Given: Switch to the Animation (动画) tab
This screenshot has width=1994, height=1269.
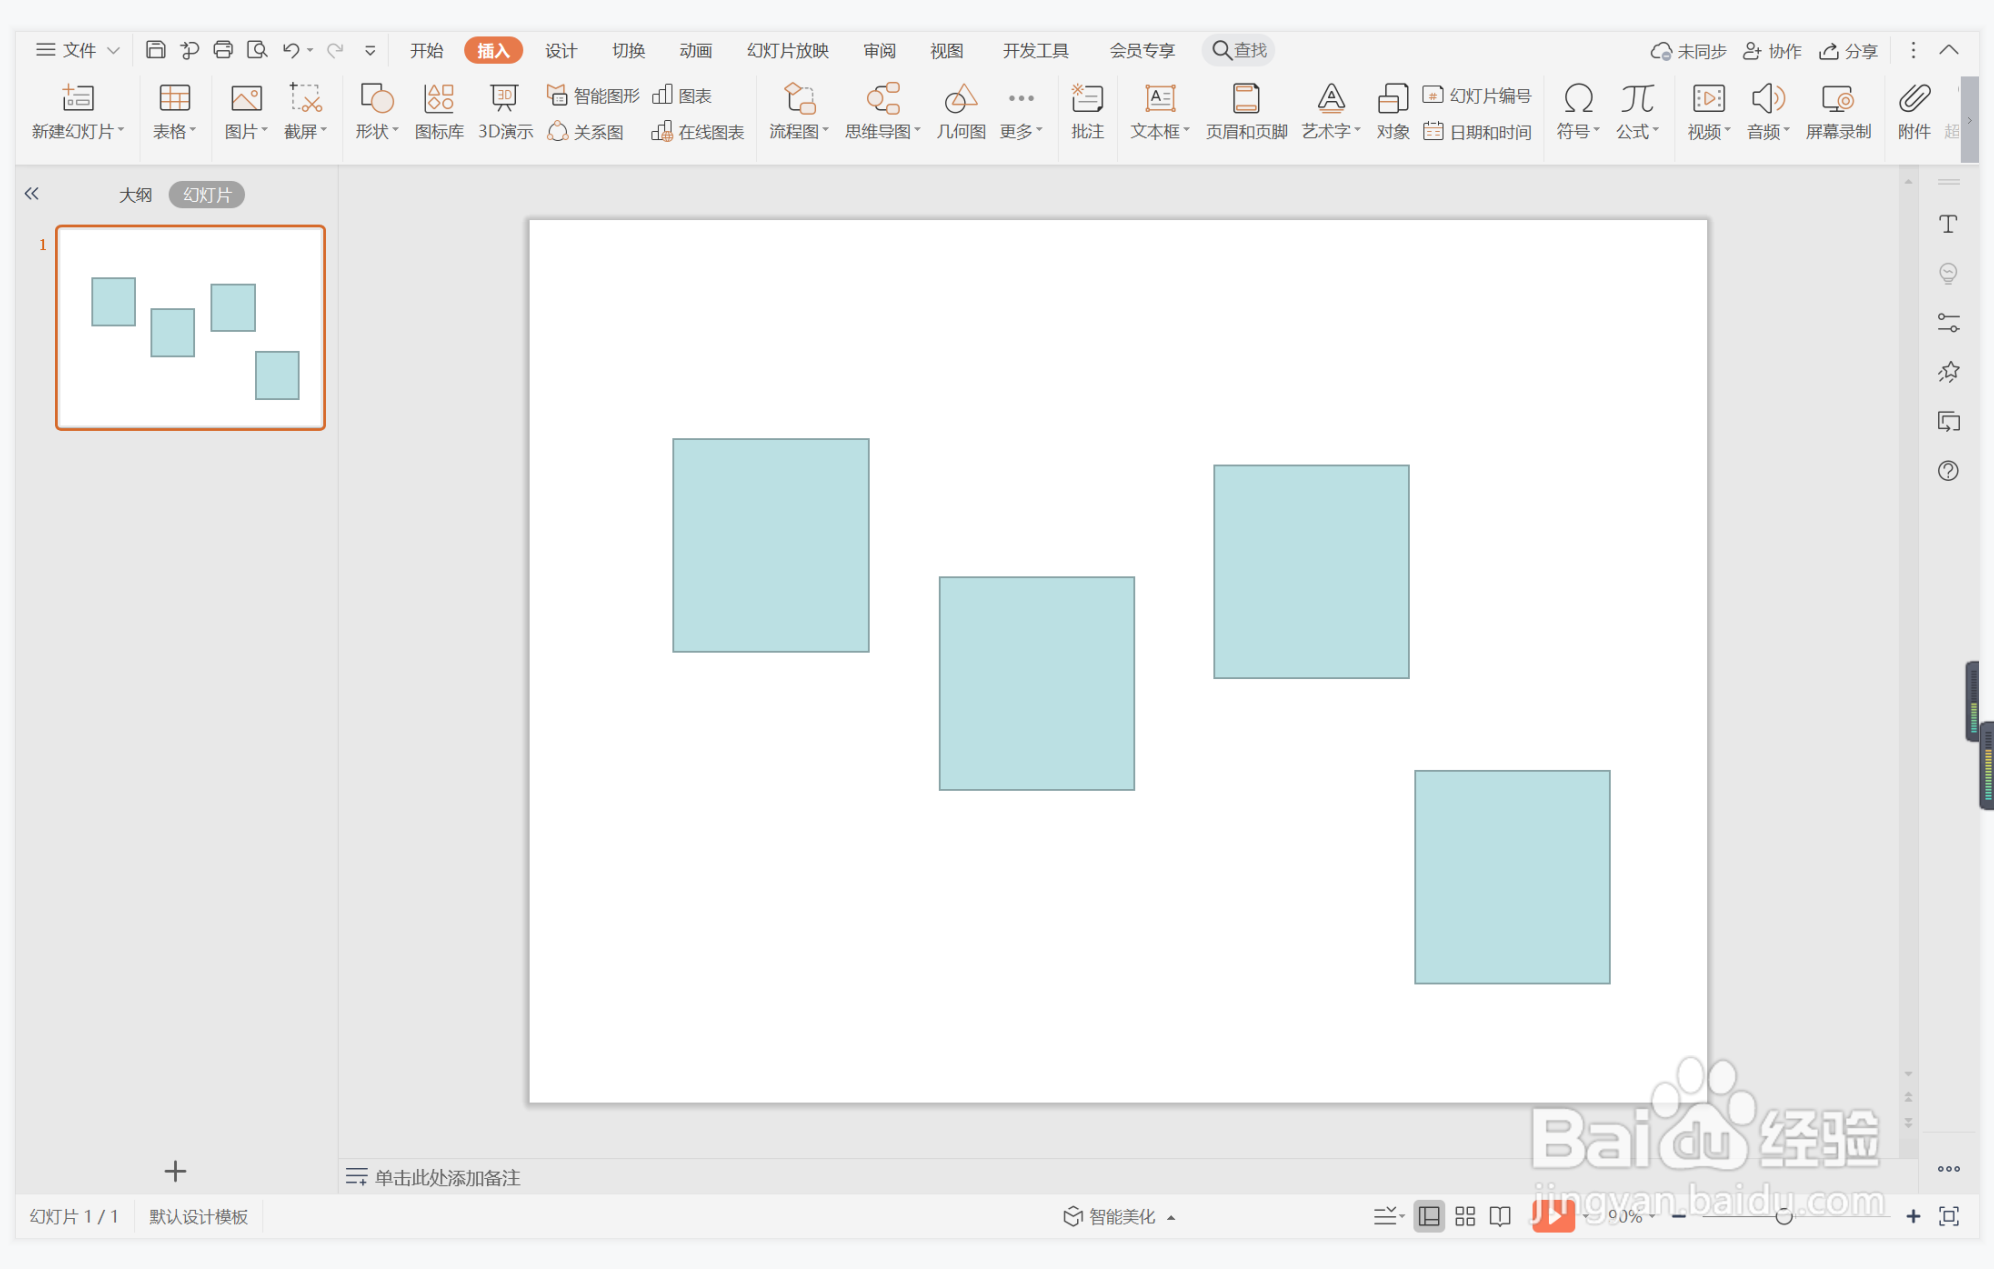Looking at the screenshot, I should (x=695, y=50).
